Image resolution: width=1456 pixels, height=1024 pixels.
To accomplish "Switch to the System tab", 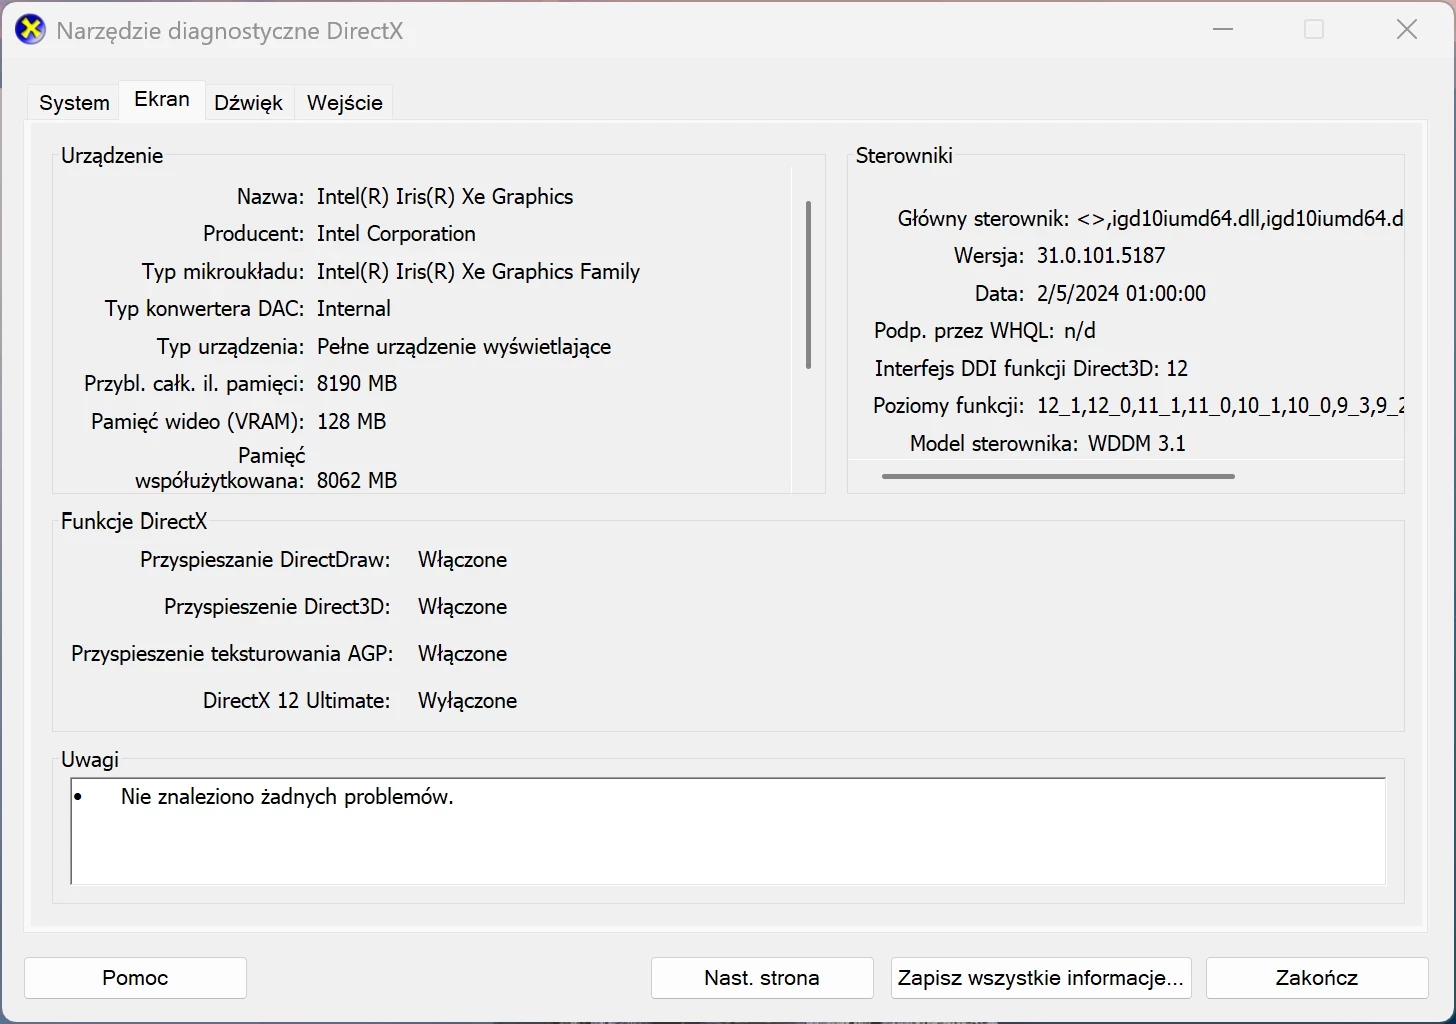I will [72, 101].
